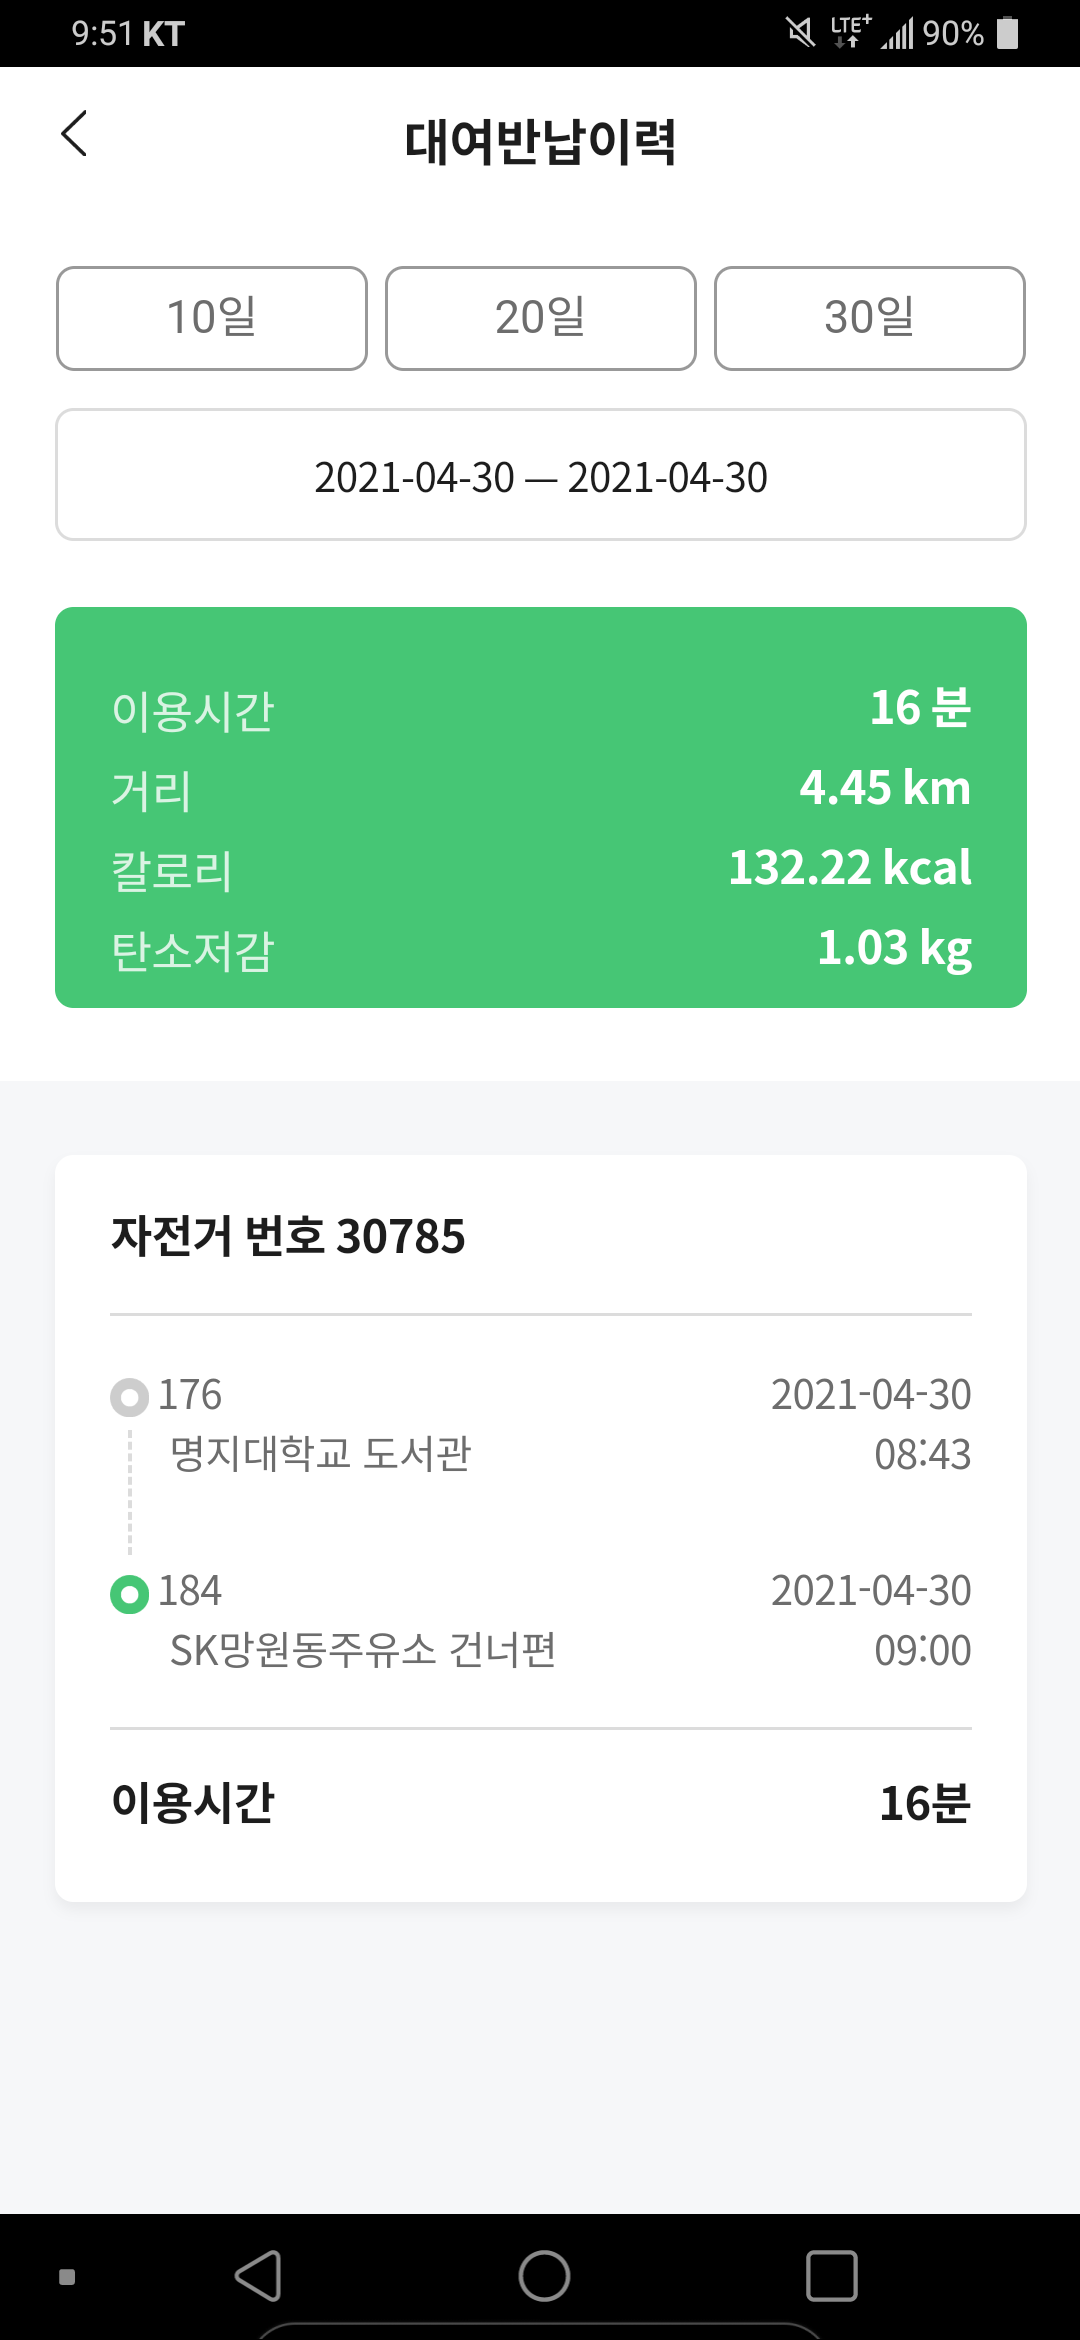
Task: Tap the battery status icon
Action: pyautogui.click(x=1008, y=32)
